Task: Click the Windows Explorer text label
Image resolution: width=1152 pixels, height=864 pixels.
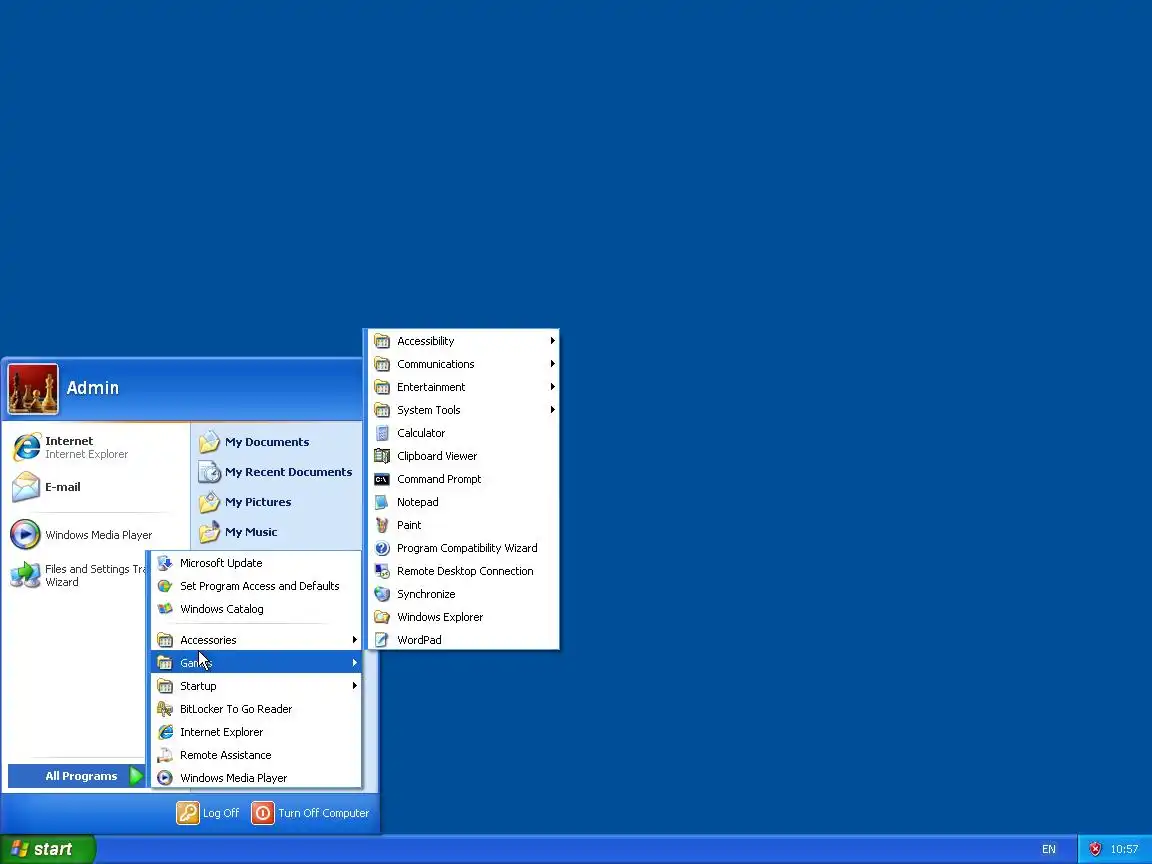Action: click(x=440, y=617)
